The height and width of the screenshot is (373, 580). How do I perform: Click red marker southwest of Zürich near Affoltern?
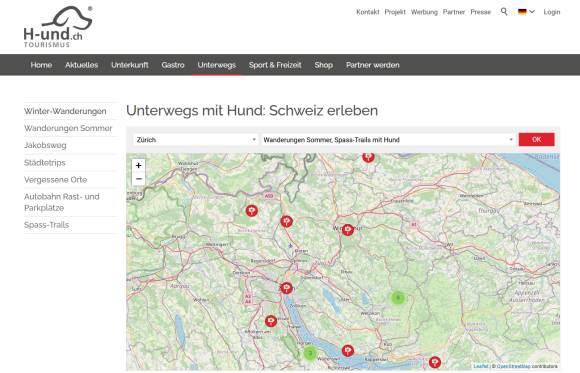point(271,321)
